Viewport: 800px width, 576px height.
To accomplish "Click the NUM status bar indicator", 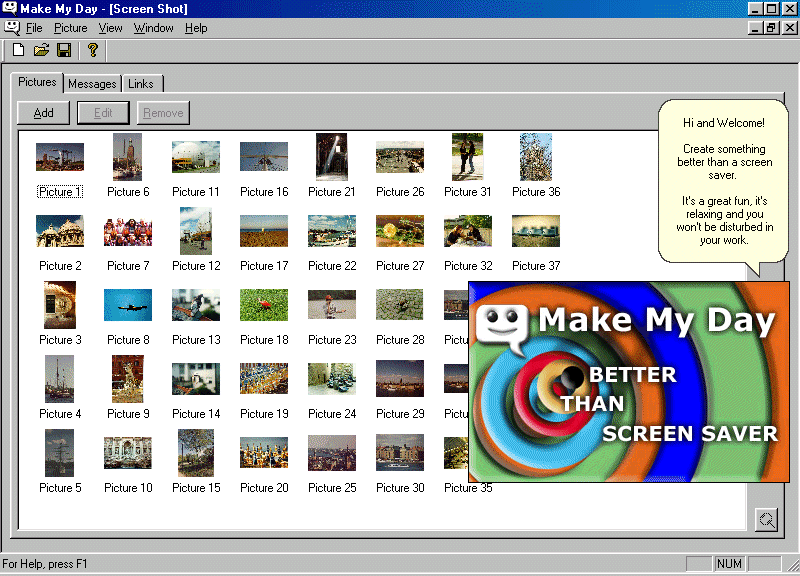I will coord(729,564).
